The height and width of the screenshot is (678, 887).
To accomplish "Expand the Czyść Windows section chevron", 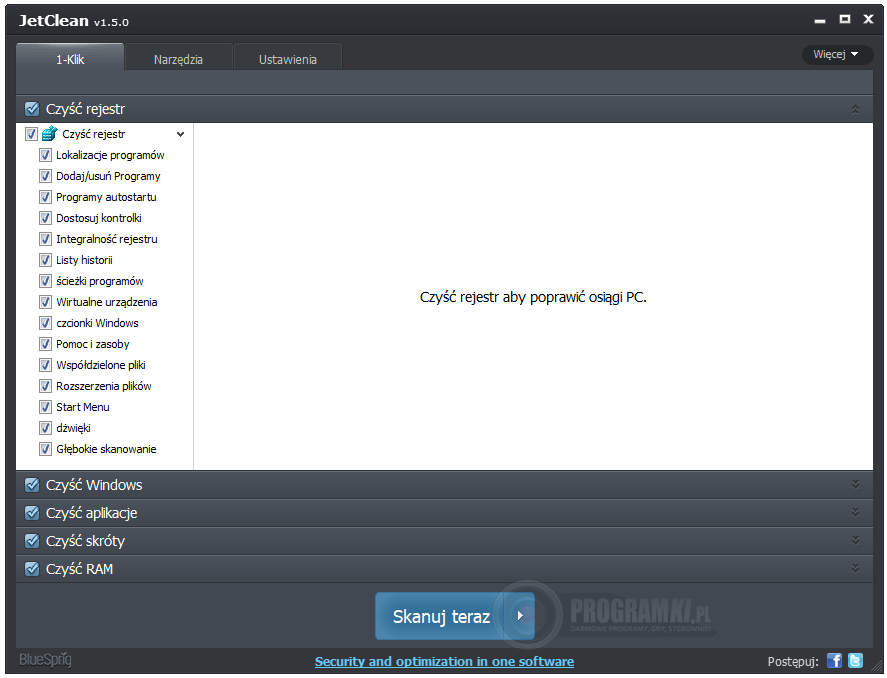I will point(855,485).
